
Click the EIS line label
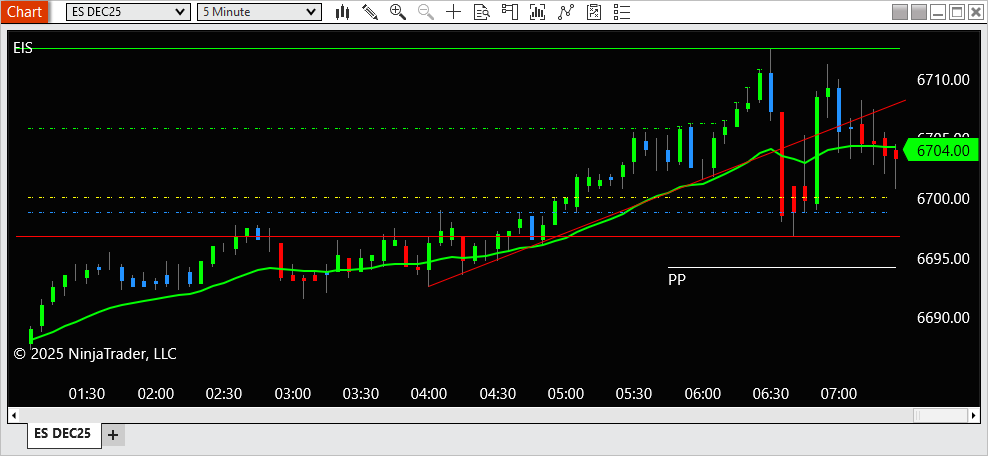coord(23,48)
